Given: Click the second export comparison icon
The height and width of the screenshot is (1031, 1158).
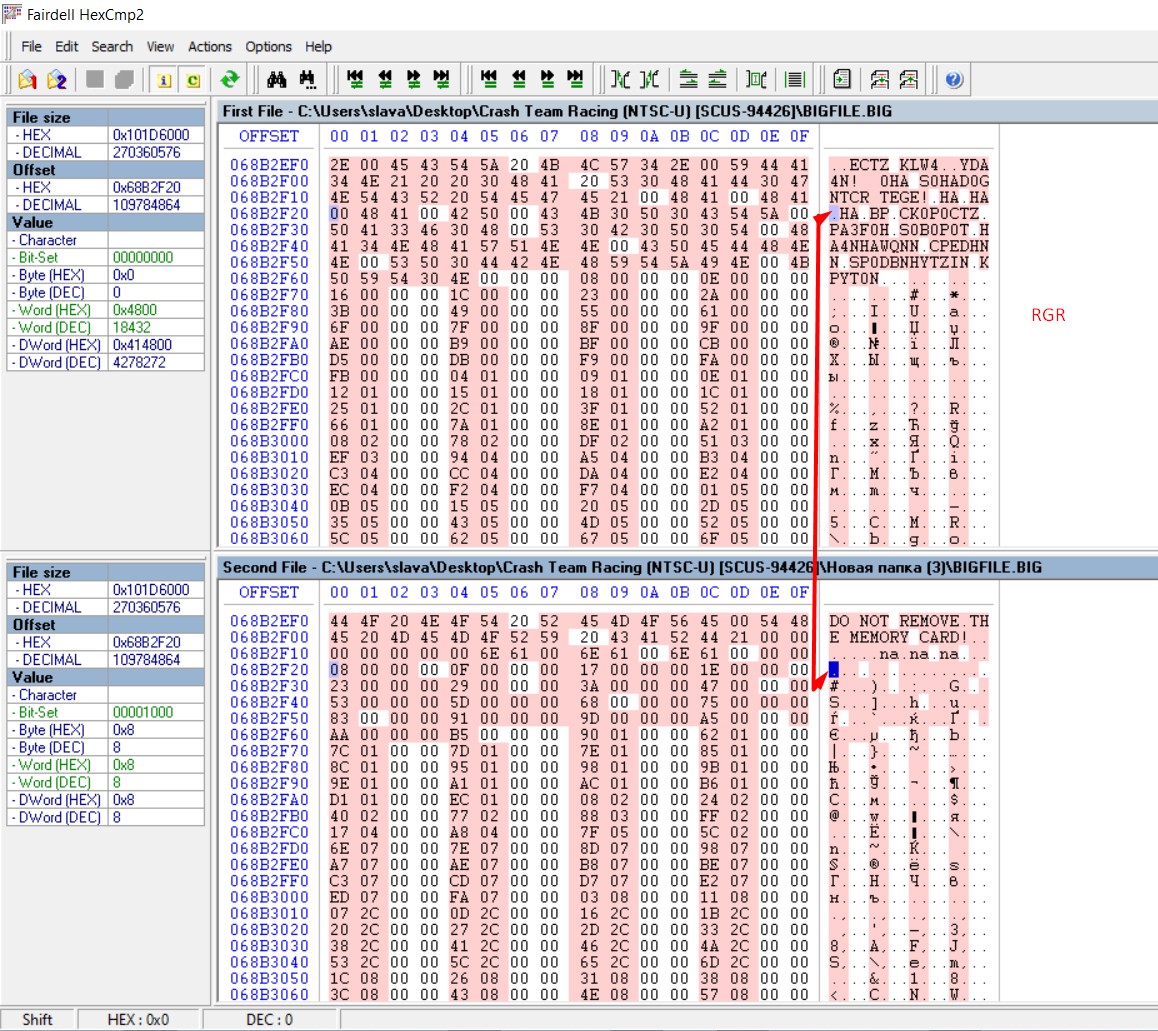Looking at the screenshot, I should 909,79.
